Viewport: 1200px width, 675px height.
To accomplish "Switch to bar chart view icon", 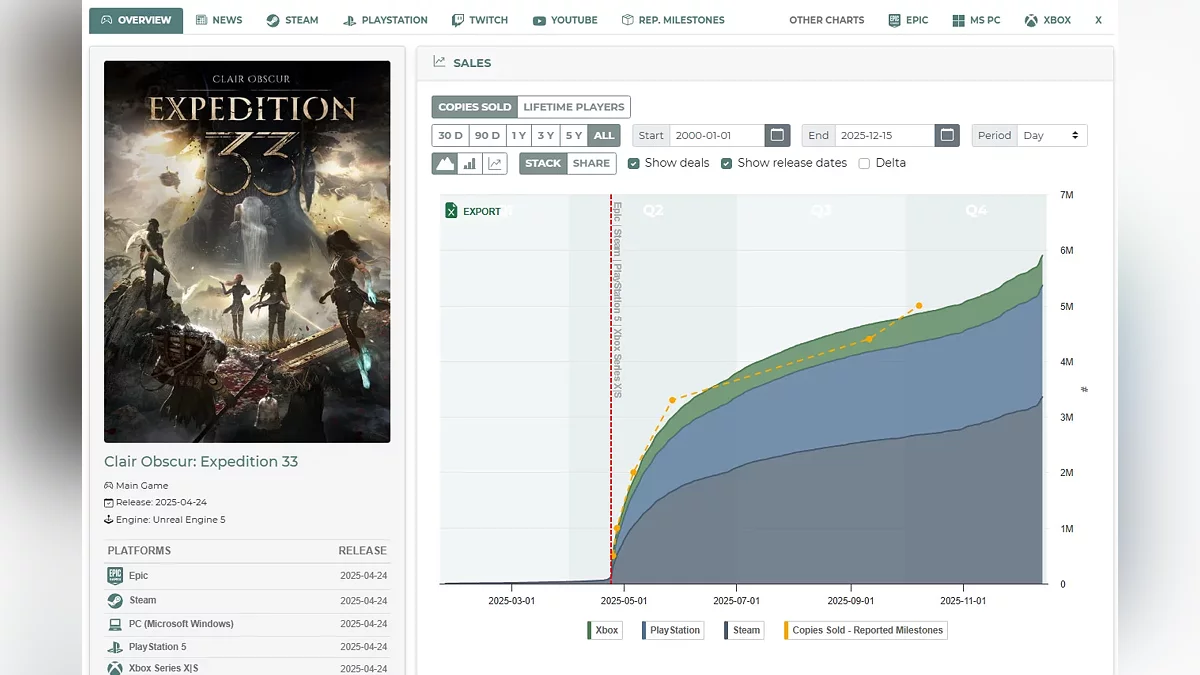I will (470, 163).
